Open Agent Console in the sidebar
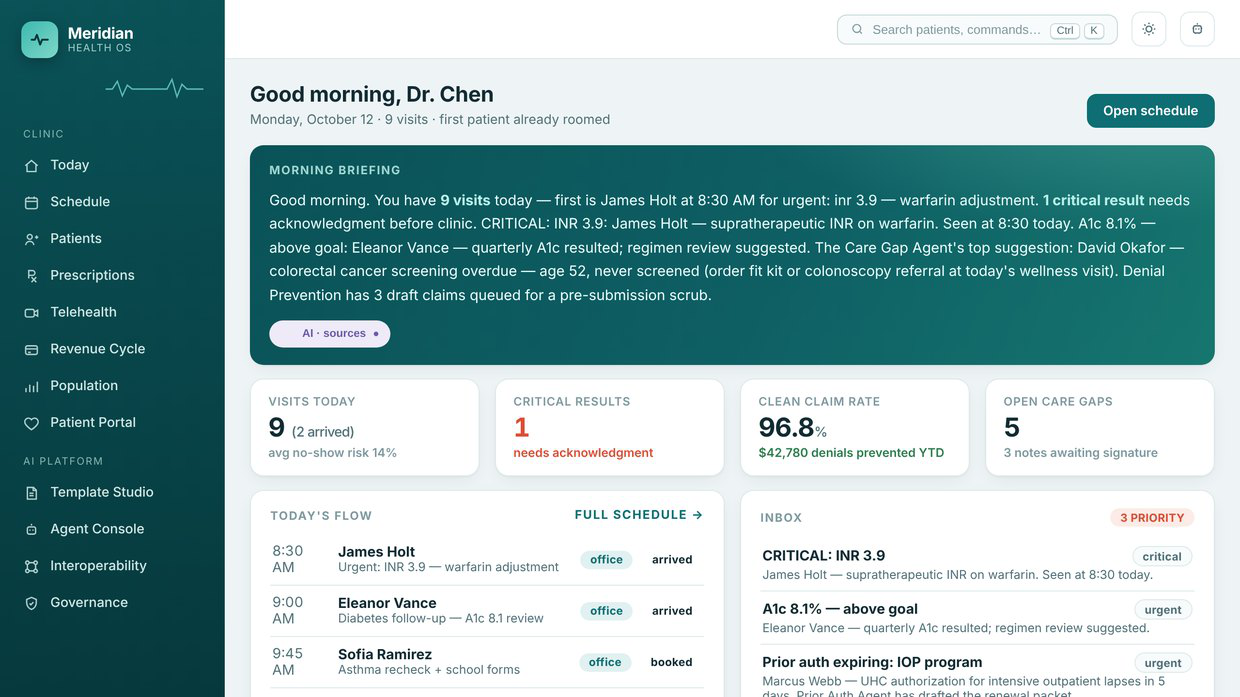The width and height of the screenshot is (1240, 697). click(x=112, y=529)
